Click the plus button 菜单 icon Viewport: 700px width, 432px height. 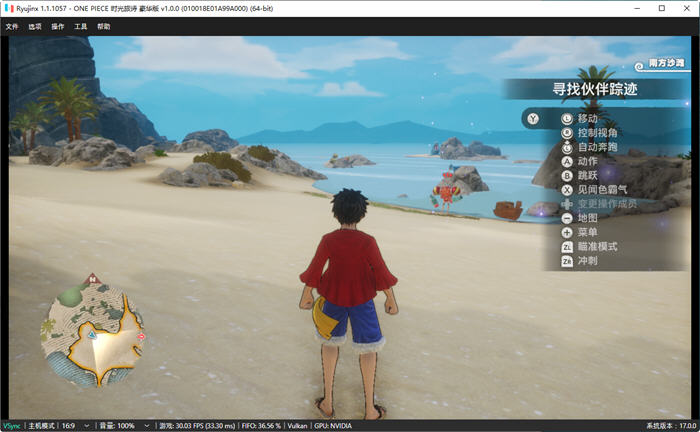[x=567, y=233]
